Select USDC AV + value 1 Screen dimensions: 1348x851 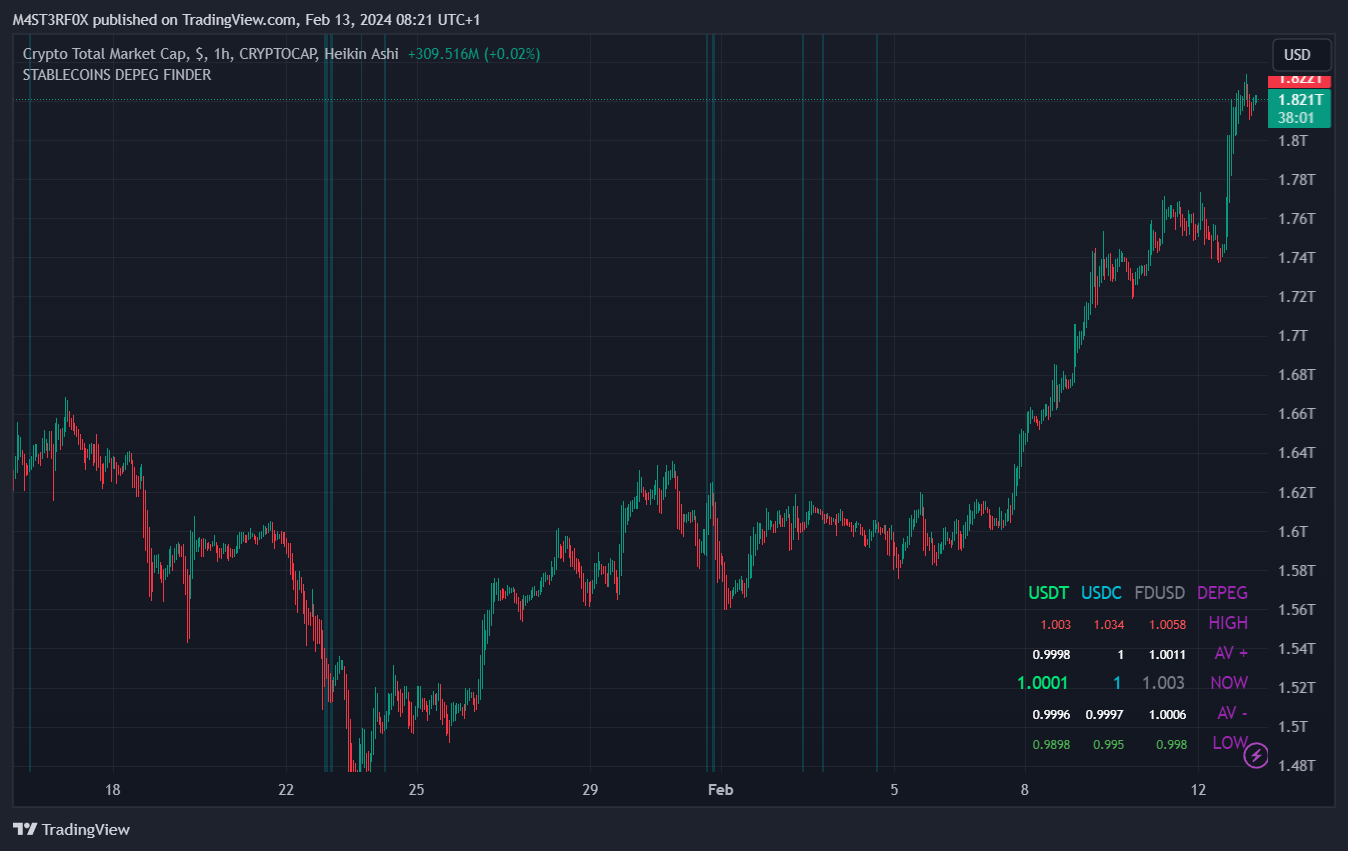coord(1120,654)
